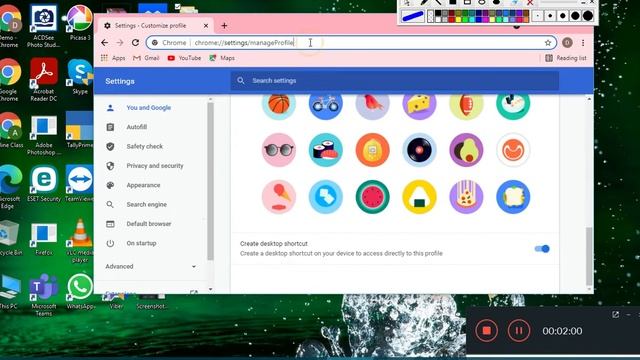Pick the onigiri rice ball avatar
Viewport: 640px width, 360px height.
419,197
